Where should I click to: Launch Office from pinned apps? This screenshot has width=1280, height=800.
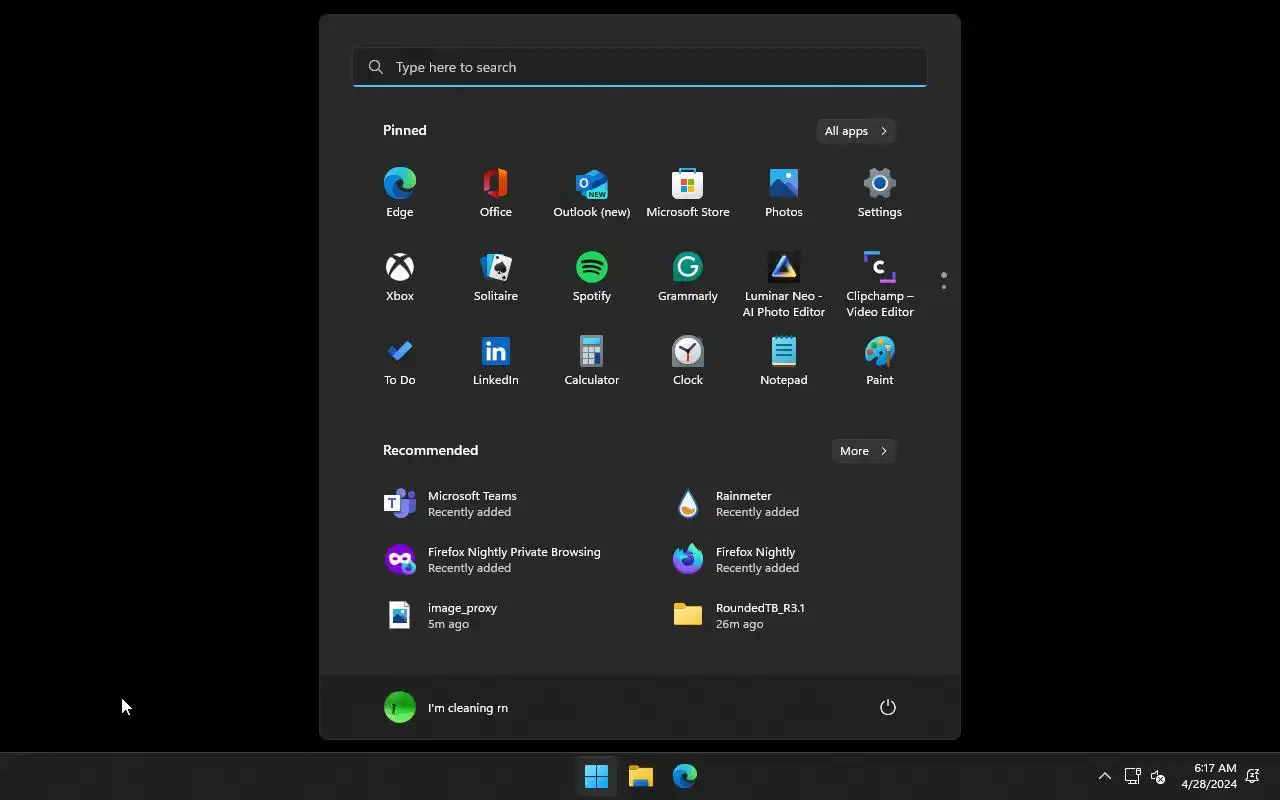point(496,193)
